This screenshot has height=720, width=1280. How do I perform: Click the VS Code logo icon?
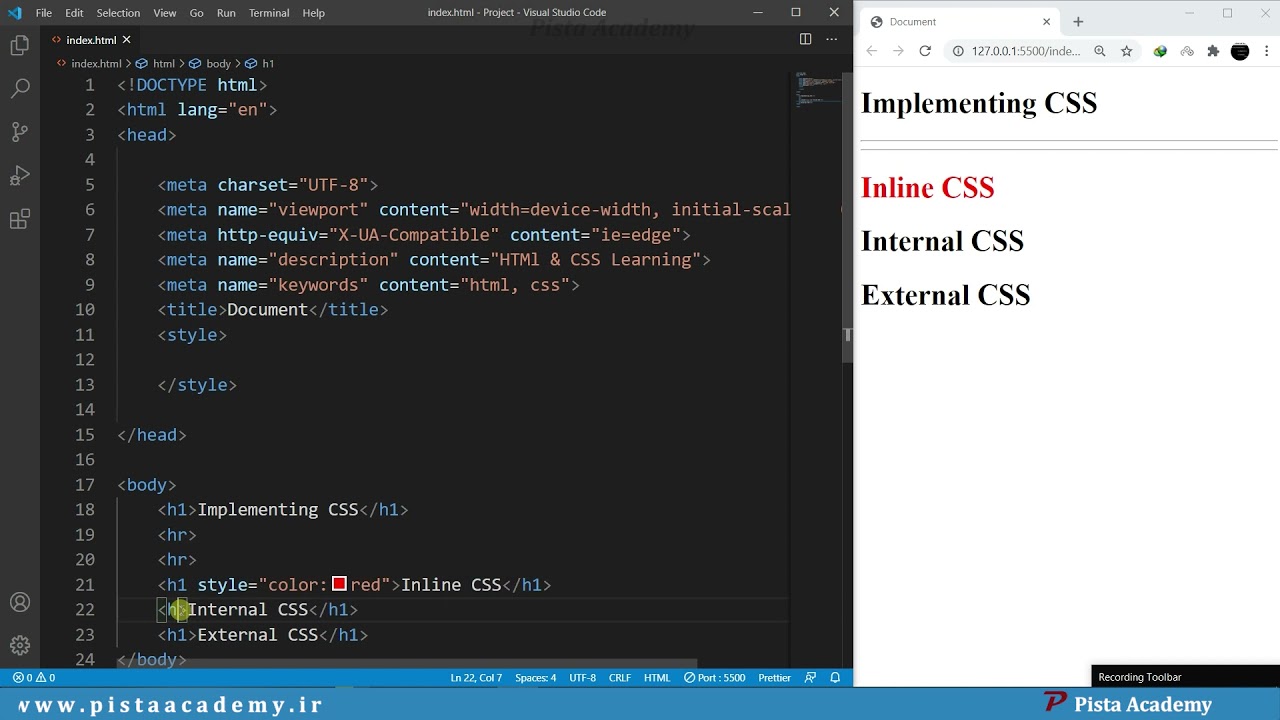click(14, 13)
